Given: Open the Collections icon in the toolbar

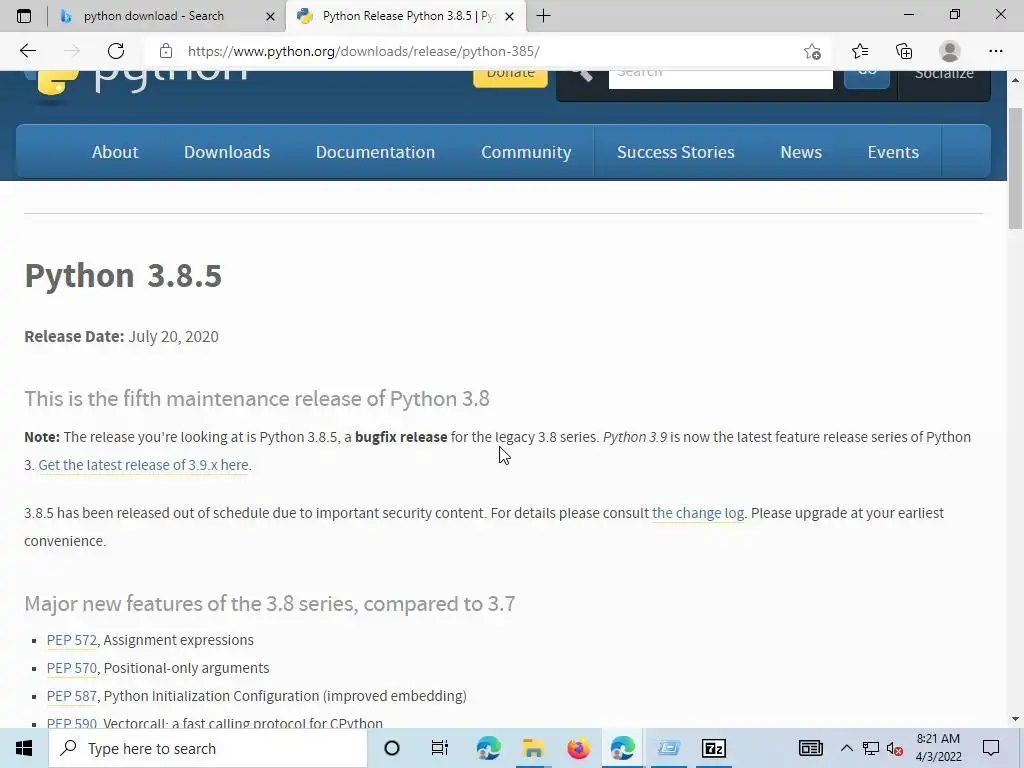Looking at the screenshot, I should (904, 51).
